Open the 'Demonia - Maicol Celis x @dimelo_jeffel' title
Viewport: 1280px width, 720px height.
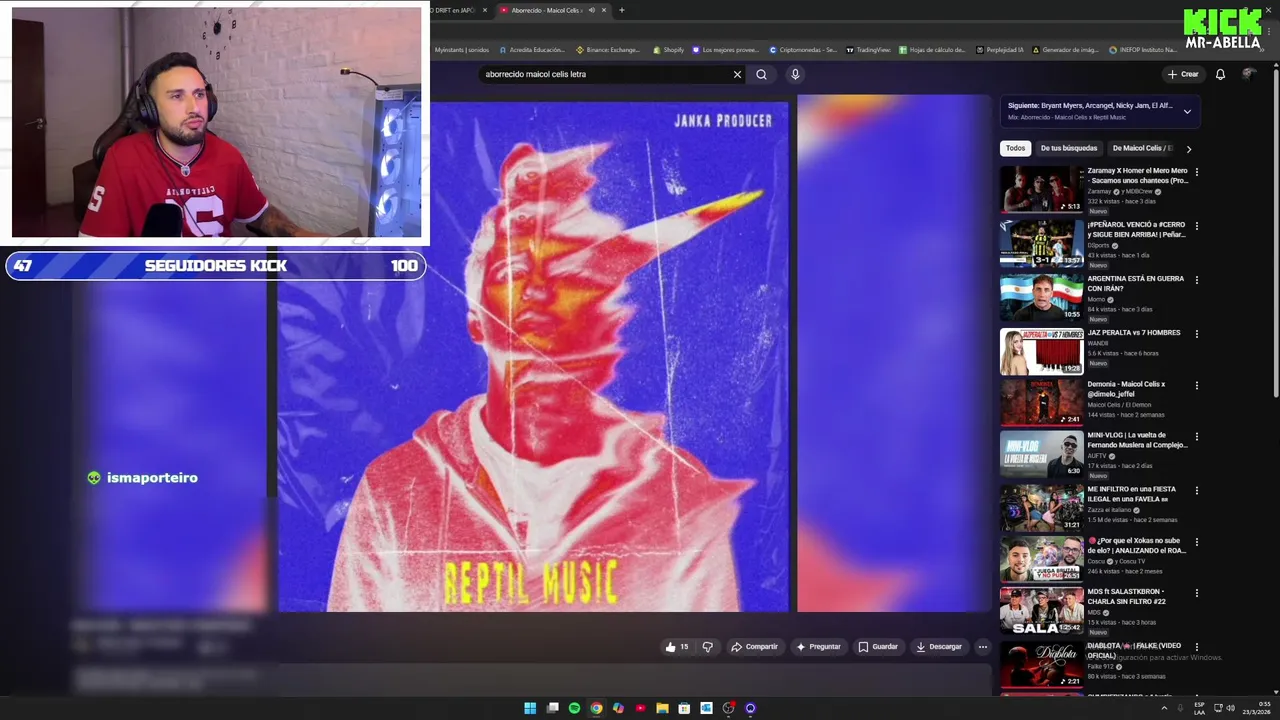(1127, 389)
